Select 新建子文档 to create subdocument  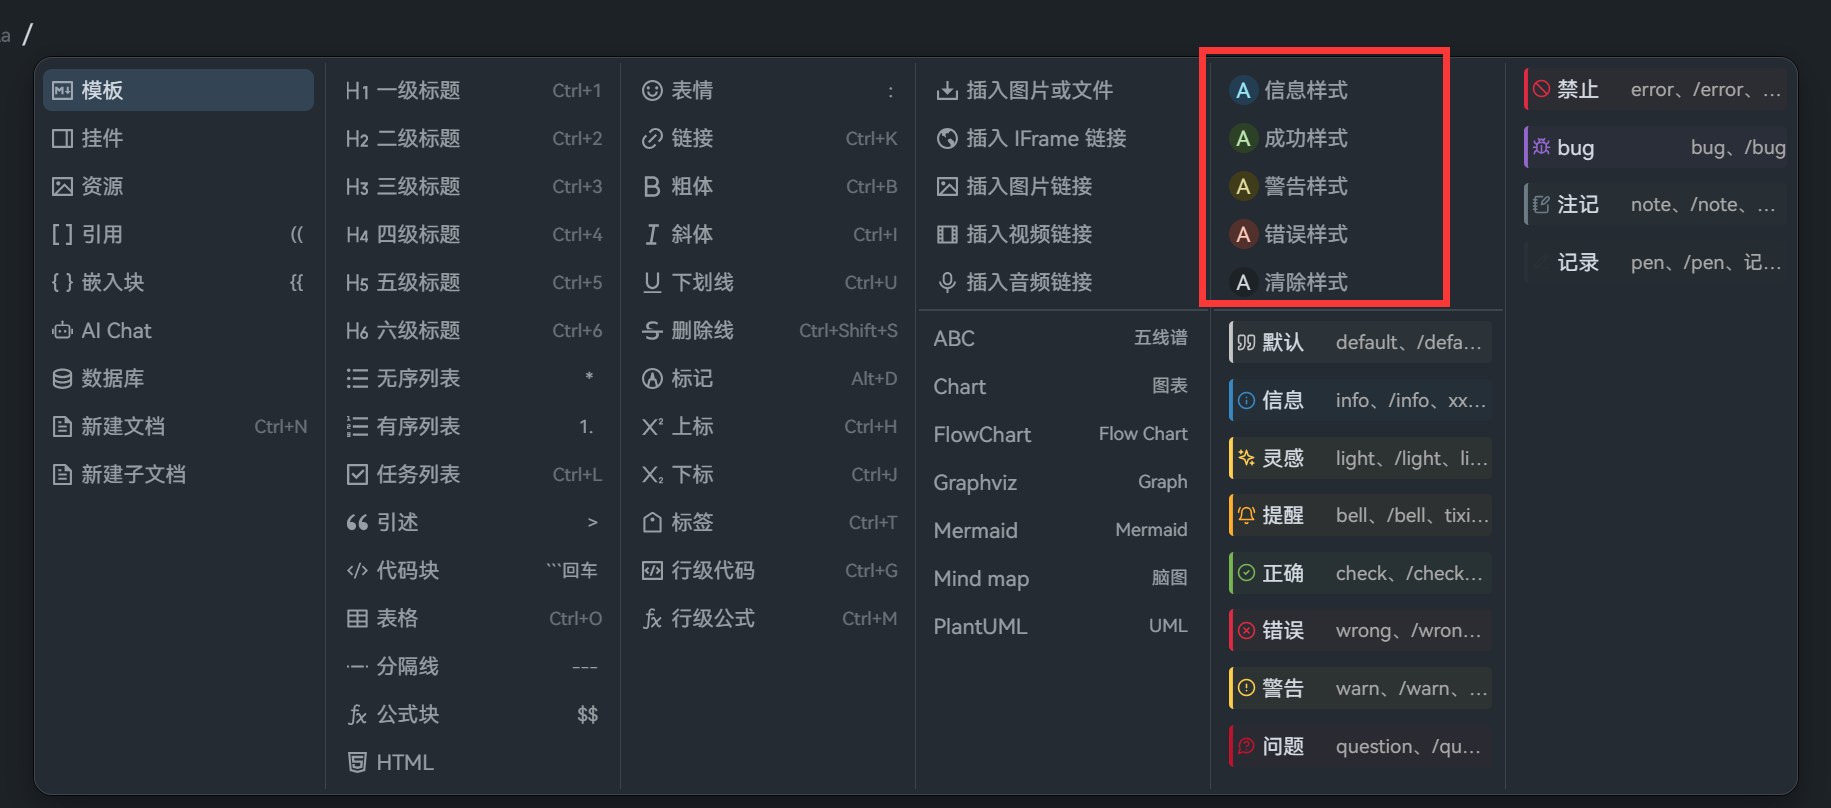pyautogui.click(x=132, y=474)
